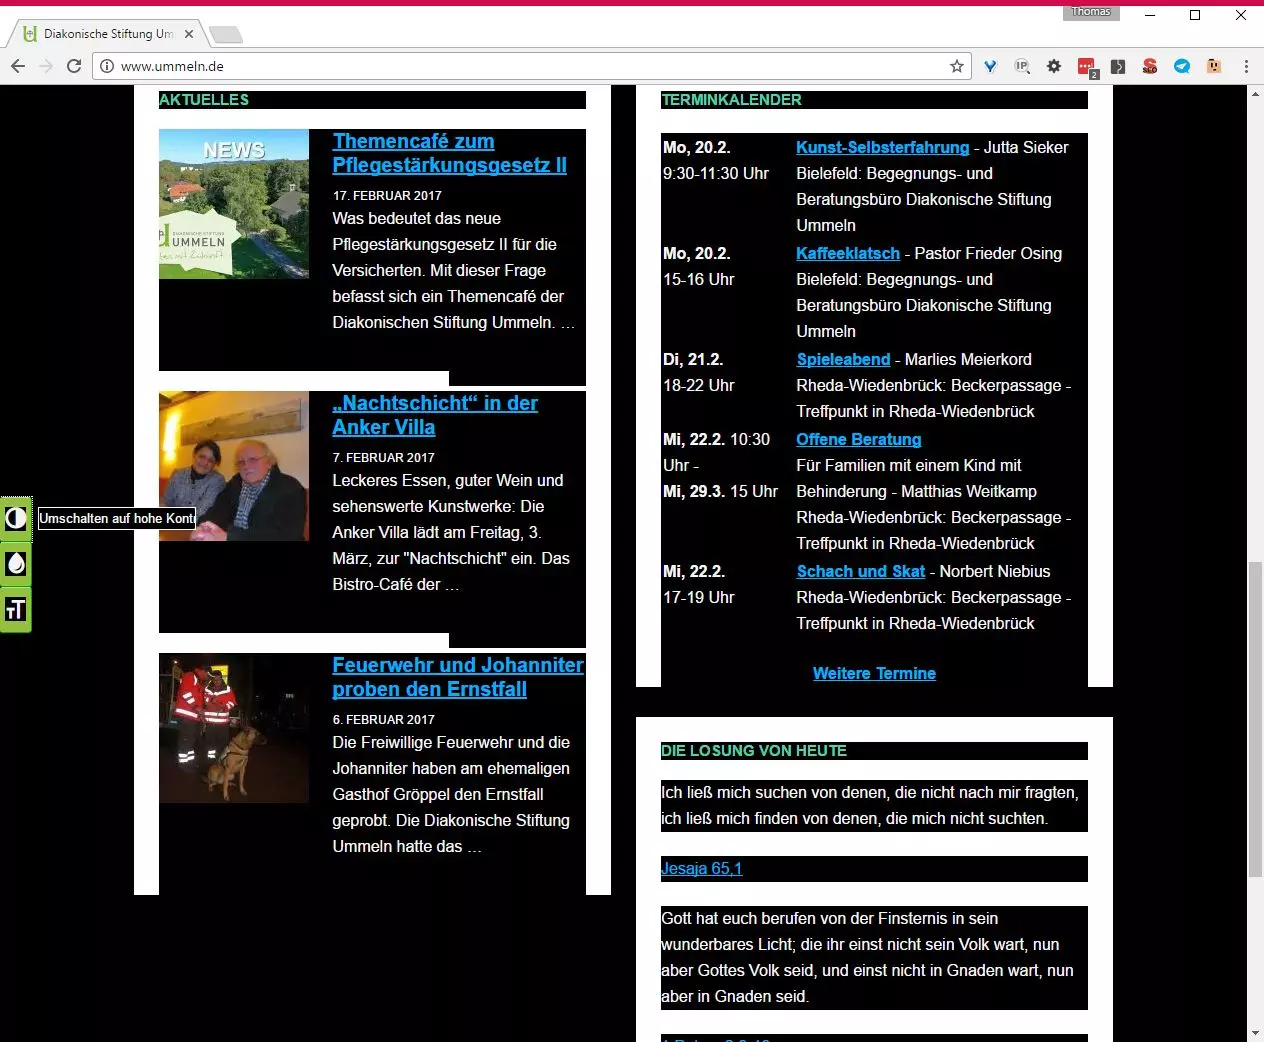Open the IP lookup extension icon
The width and height of the screenshot is (1264, 1042).
(x=1022, y=66)
